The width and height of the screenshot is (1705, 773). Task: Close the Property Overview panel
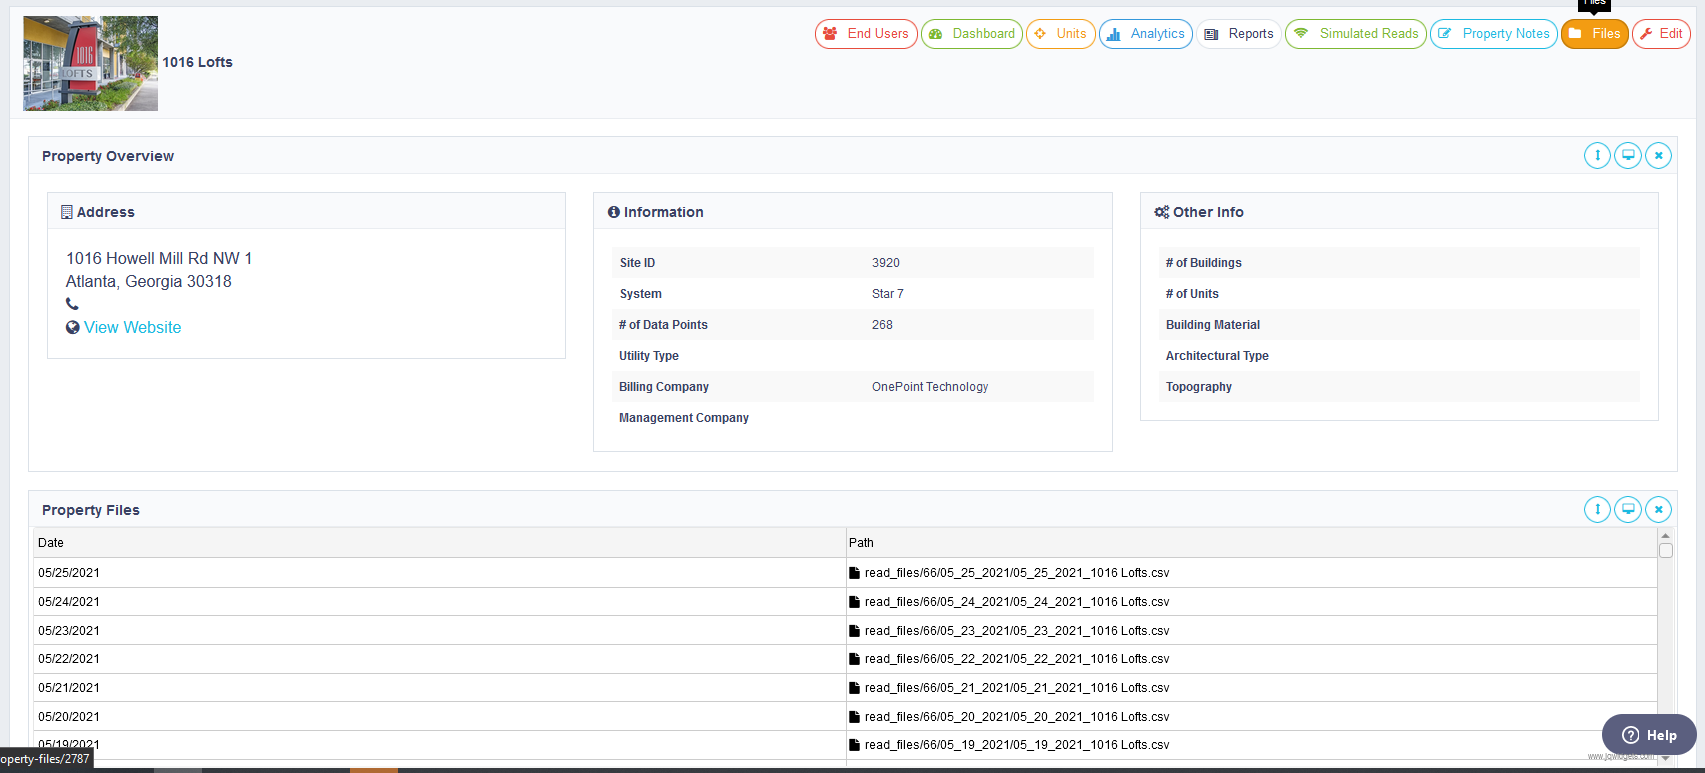click(1658, 156)
